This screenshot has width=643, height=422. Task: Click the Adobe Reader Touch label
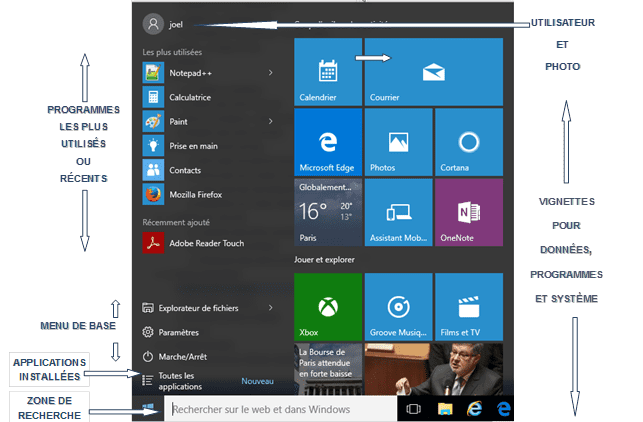click(207, 243)
